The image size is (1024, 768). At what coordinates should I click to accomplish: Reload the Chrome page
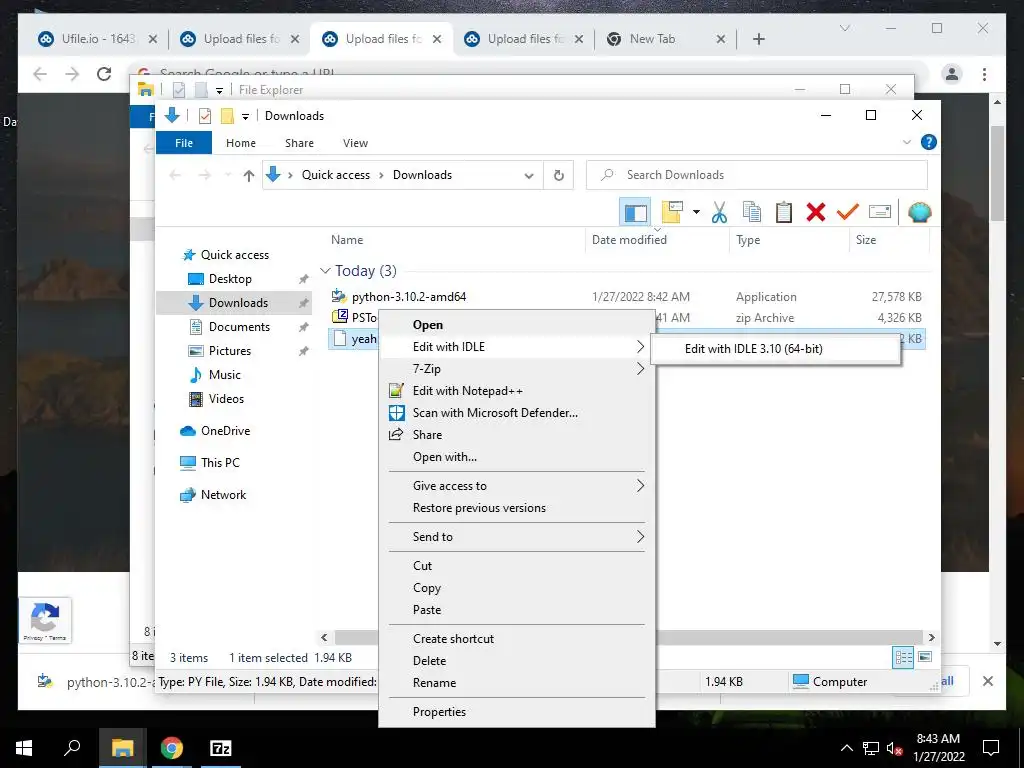pyautogui.click(x=104, y=74)
